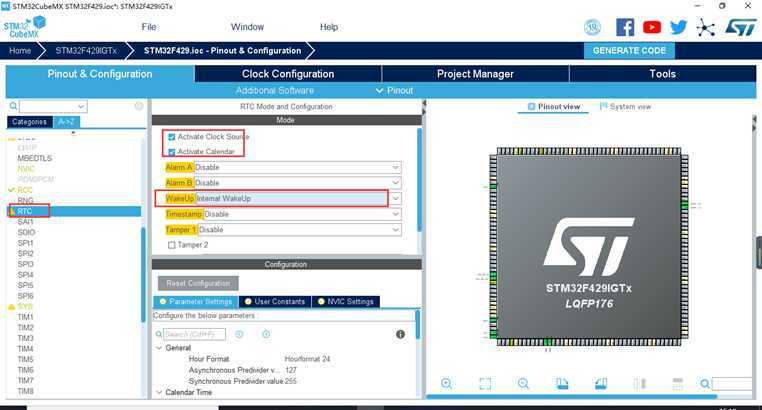Select SYS in the peripheral list
Viewport: 762px width, 410px height.
[25, 307]
